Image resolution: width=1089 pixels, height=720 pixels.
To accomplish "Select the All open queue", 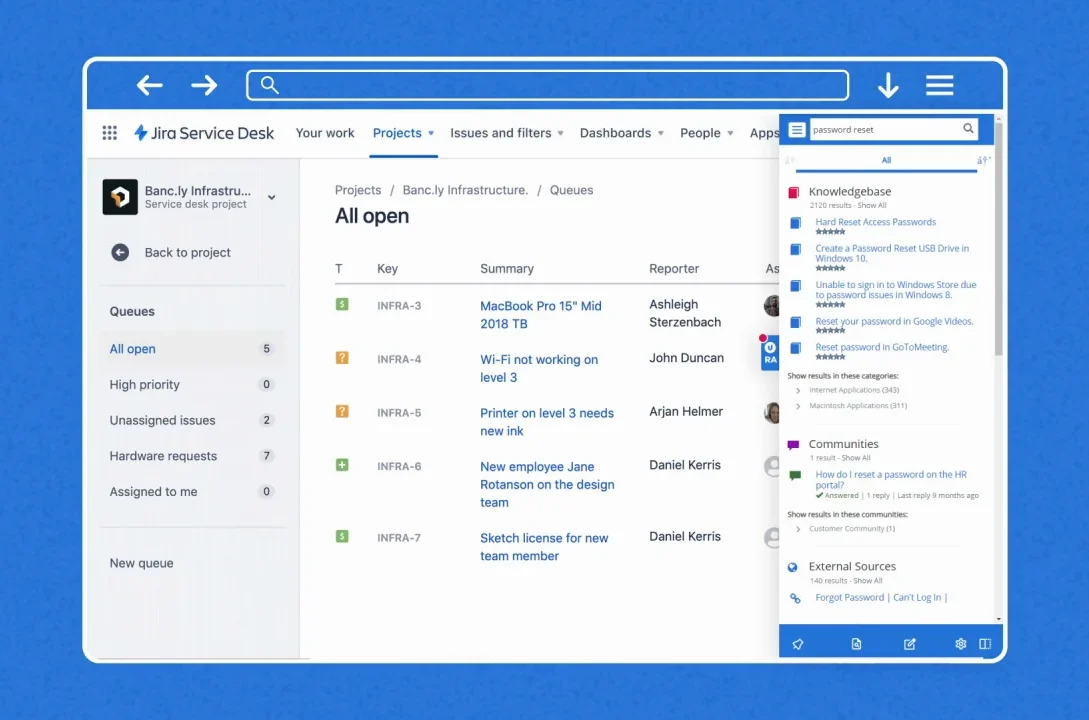I will pos(190,349).
